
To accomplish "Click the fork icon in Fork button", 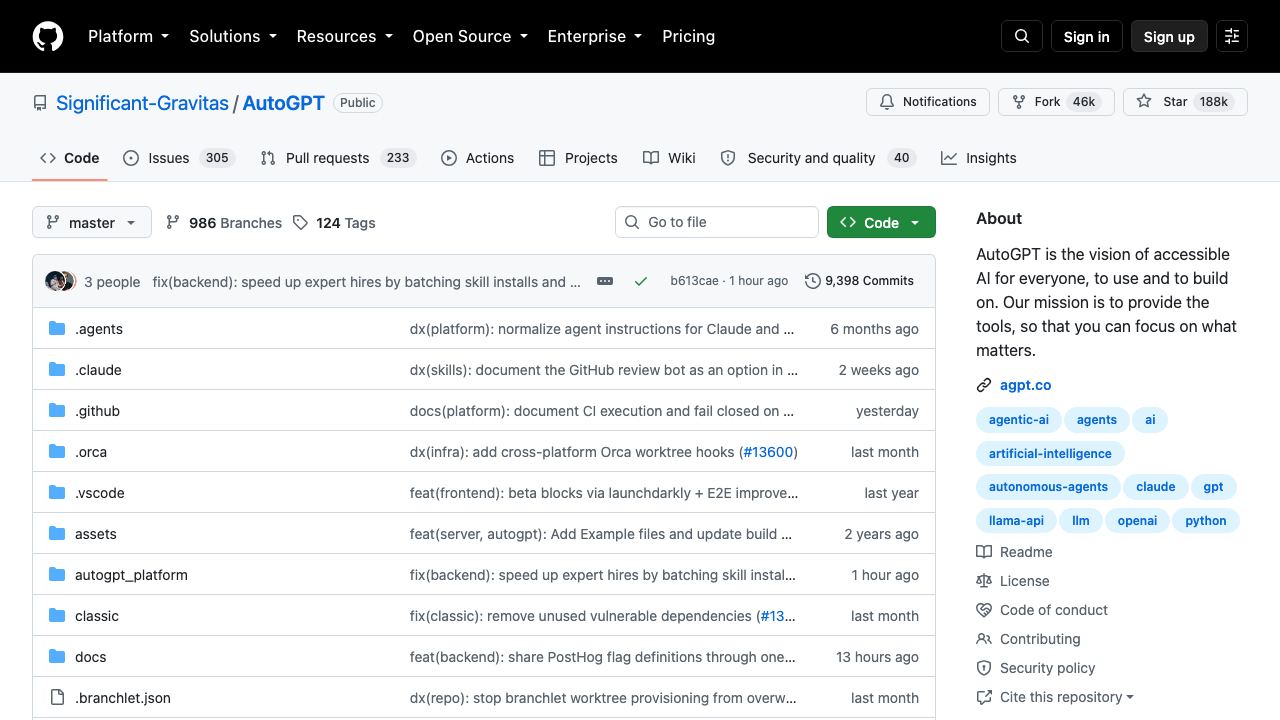I will pos(1019,102).
